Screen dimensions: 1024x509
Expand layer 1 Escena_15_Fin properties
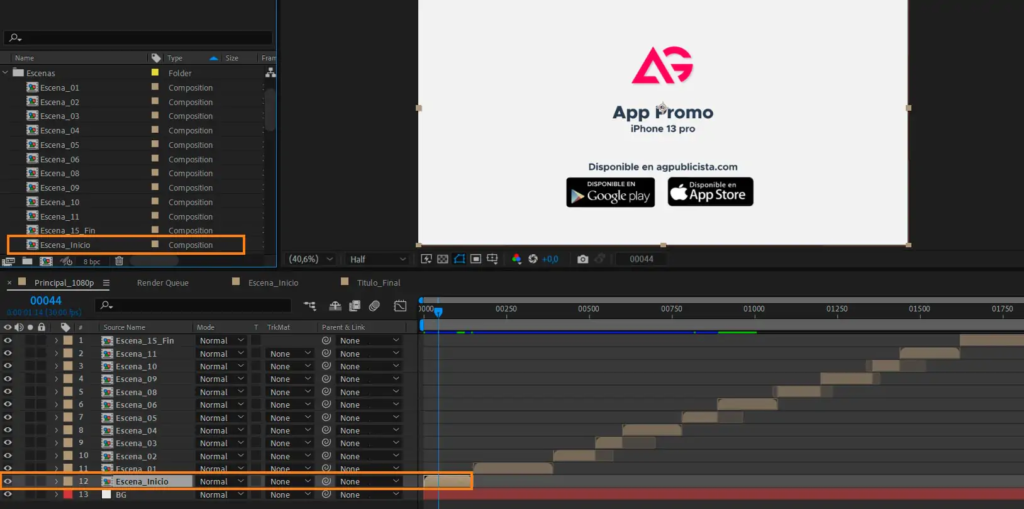tap(56, 340)
